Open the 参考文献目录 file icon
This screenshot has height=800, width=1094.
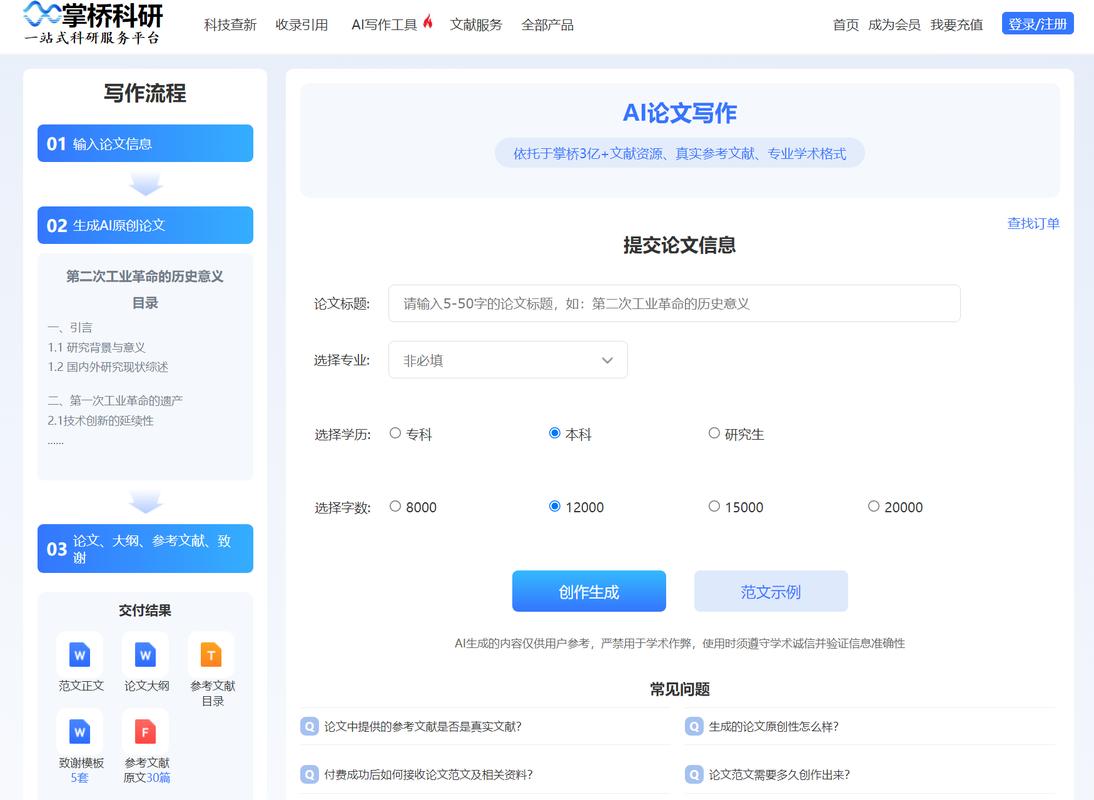point(211,655)
